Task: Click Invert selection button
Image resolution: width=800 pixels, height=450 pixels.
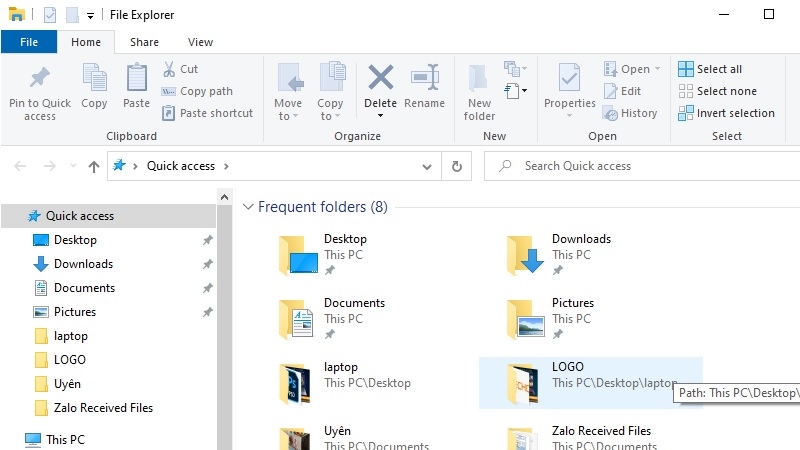Action: 726,113
